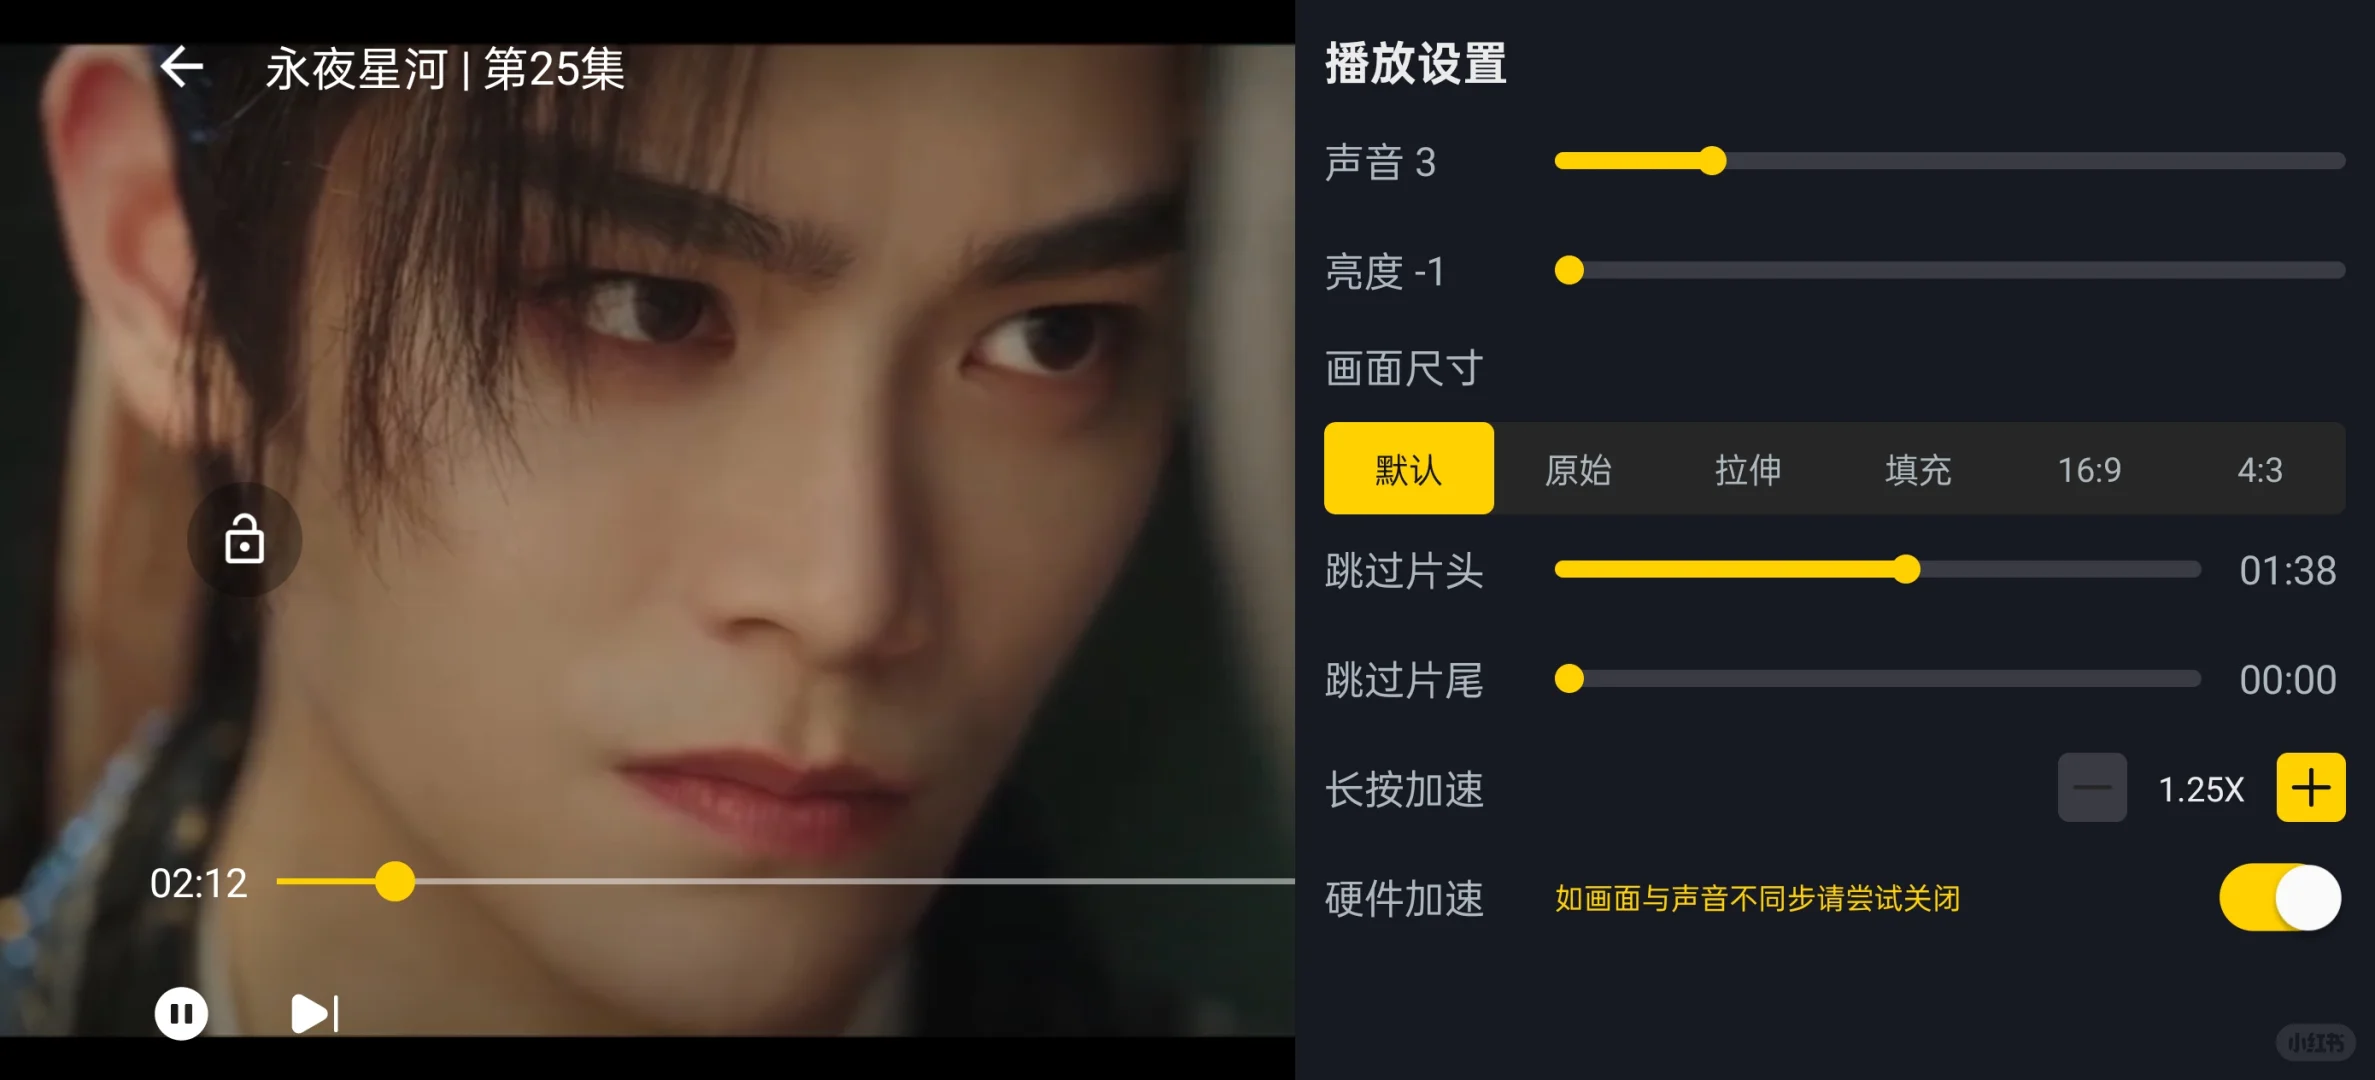This screenshot has width=2375, height=1080.
Task: Choose 拉伸 stretch picture size
Action: click(1748, 469)
